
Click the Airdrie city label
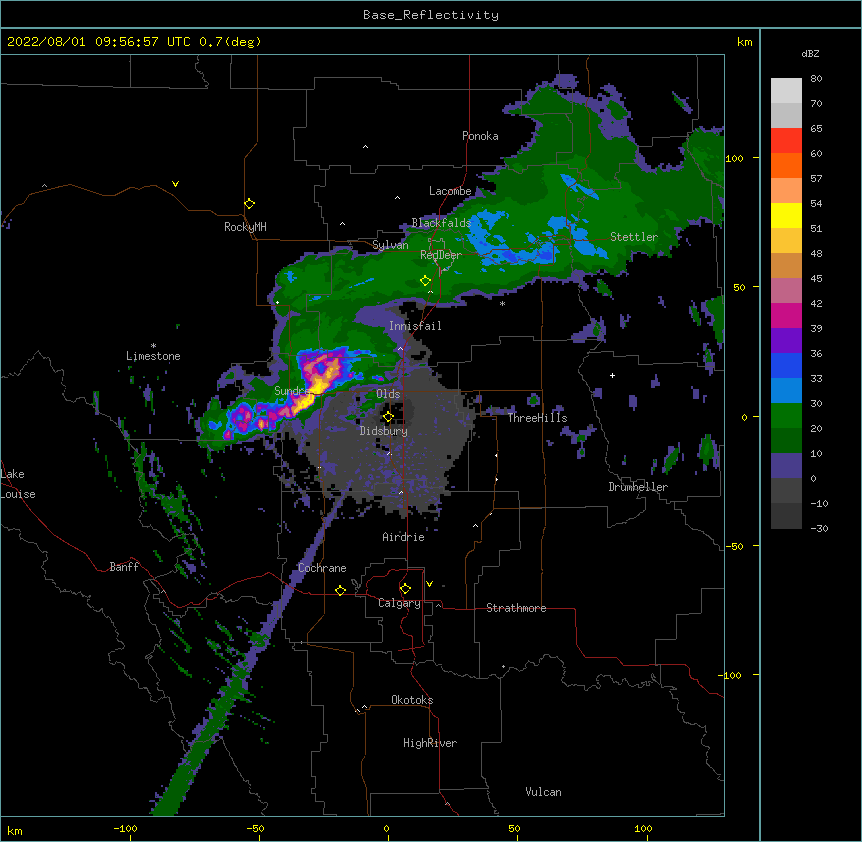click(x=404, y=537)
